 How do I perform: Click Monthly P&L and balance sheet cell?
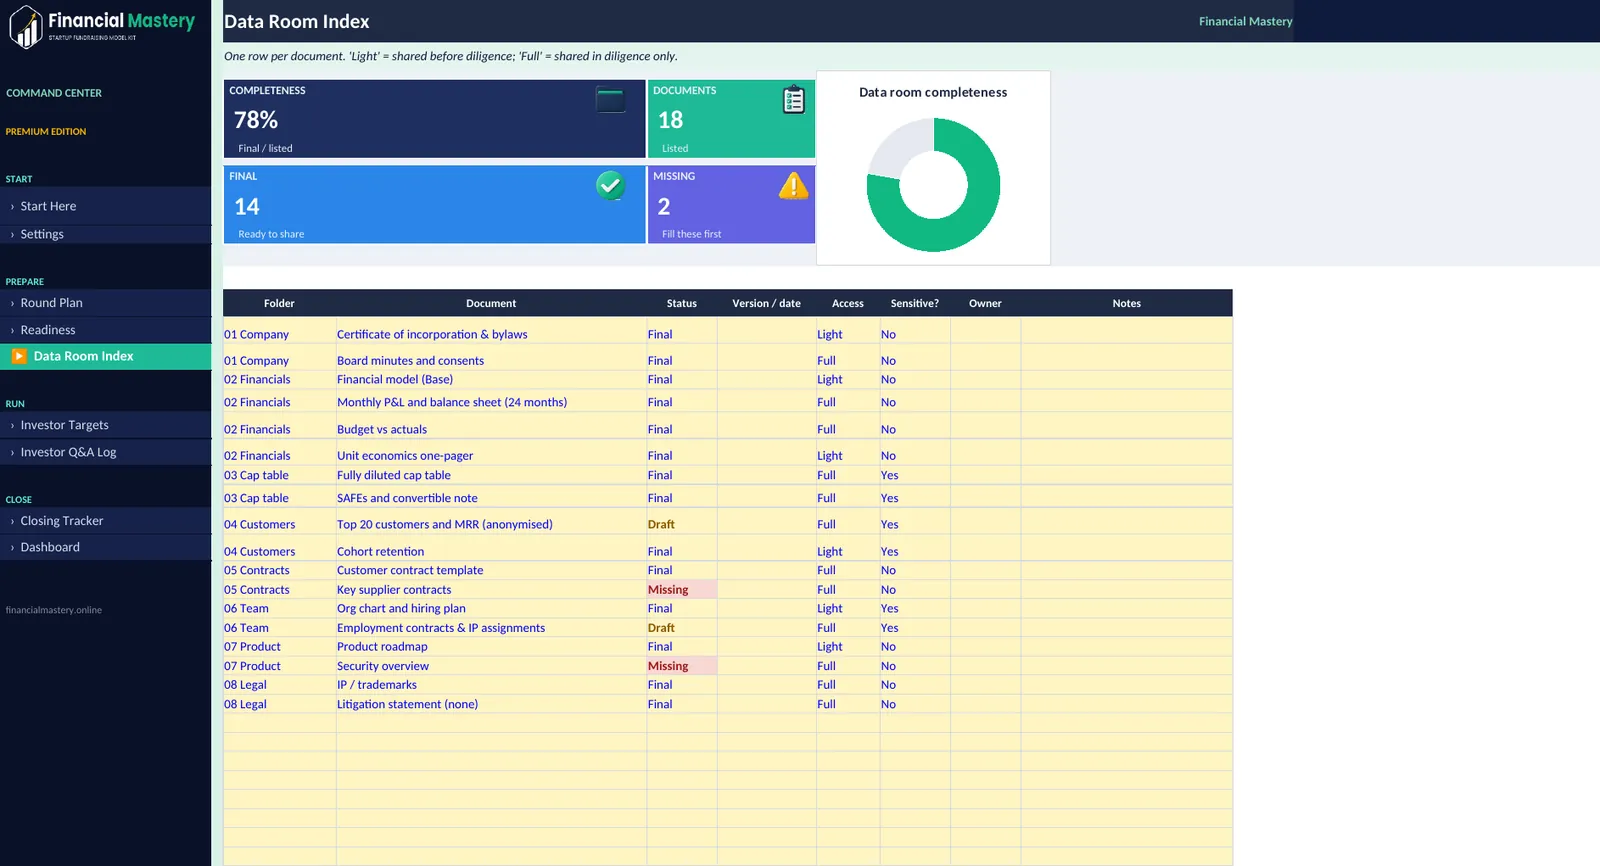(x=491, y=402)
